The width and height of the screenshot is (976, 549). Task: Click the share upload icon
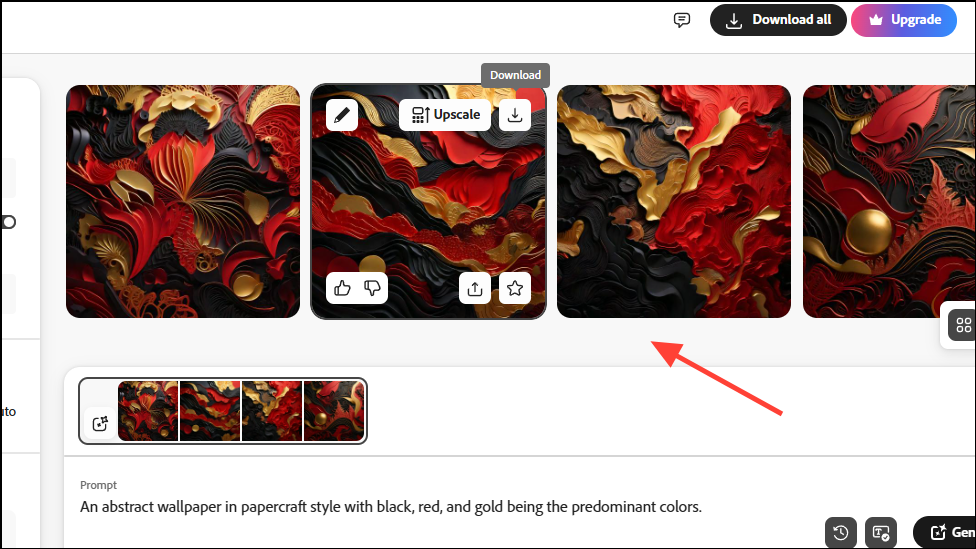(475, 288)
